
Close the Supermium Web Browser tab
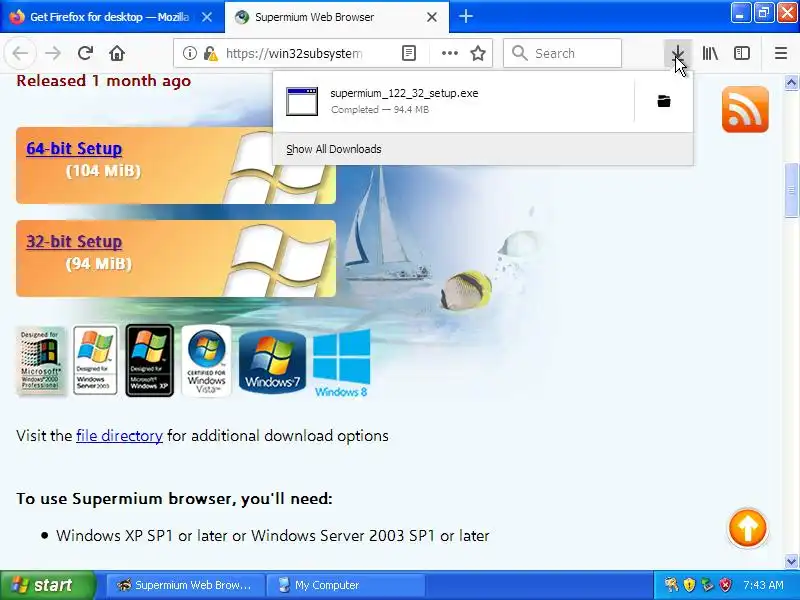click(432, 17)
